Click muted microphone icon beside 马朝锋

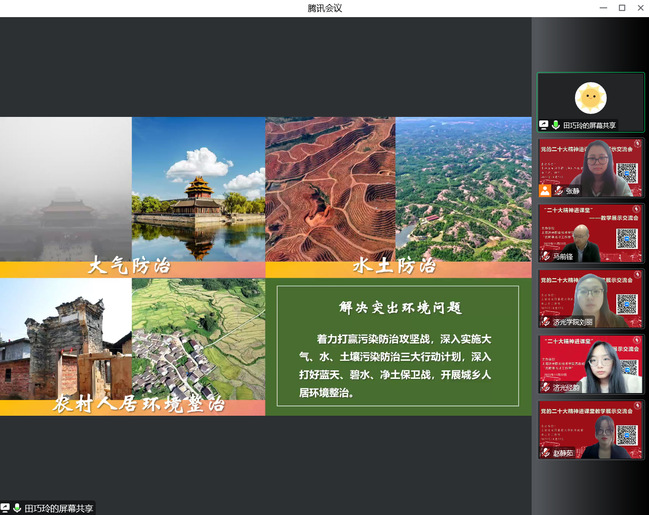click(x=545, y=256)
